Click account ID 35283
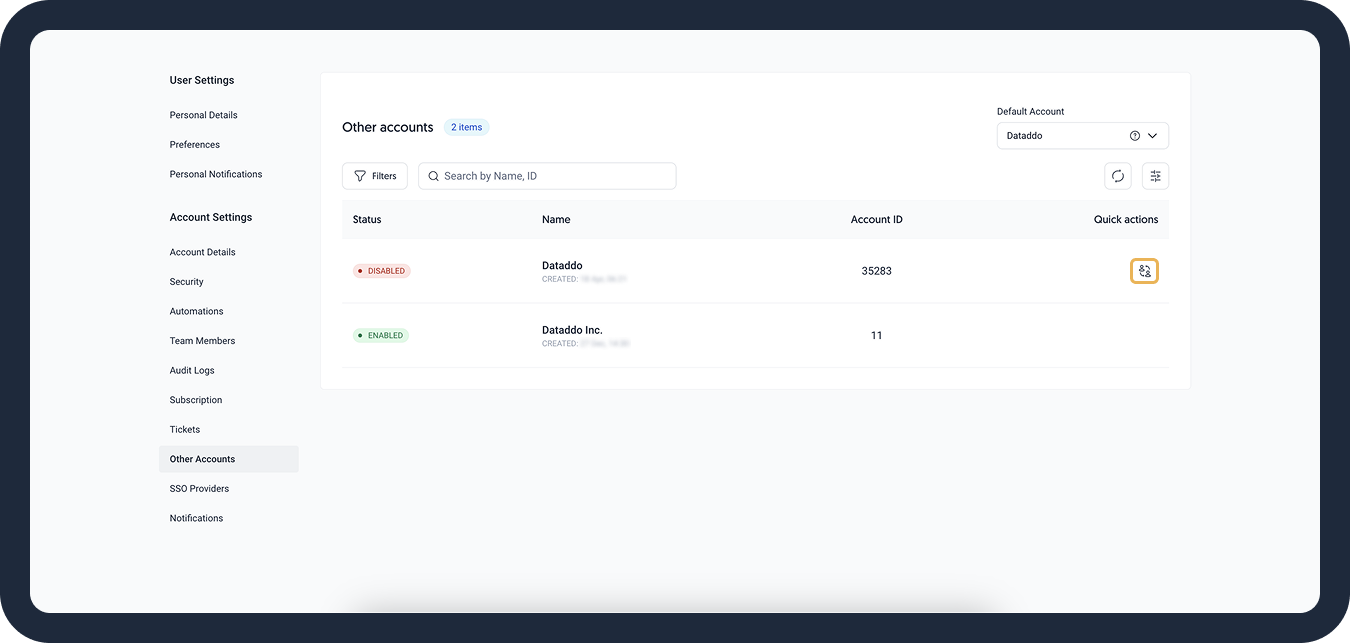Image resolution: width=1350 pixels, height=643 pixels. (x=877, y=271)
